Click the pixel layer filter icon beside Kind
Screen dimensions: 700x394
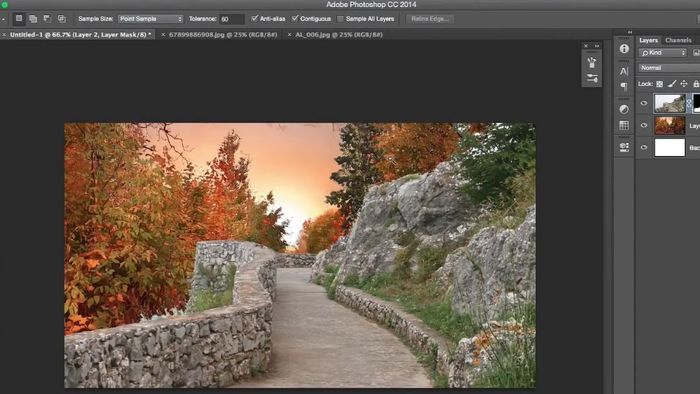tap(696, 53)
